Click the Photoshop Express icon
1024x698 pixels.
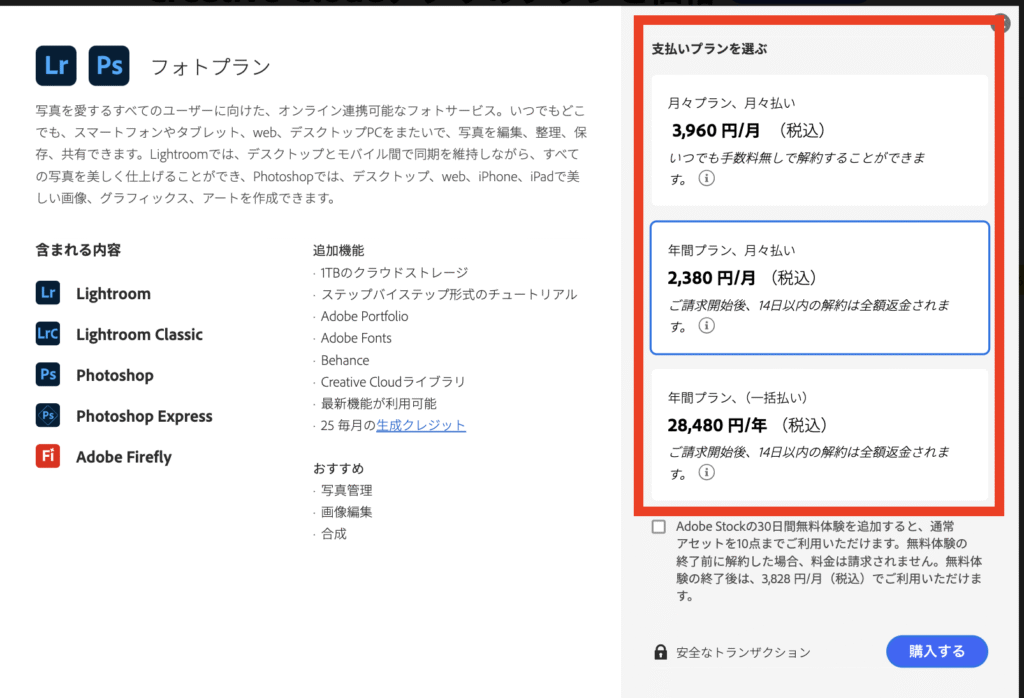pyautogui.click(x=47, y=416)
